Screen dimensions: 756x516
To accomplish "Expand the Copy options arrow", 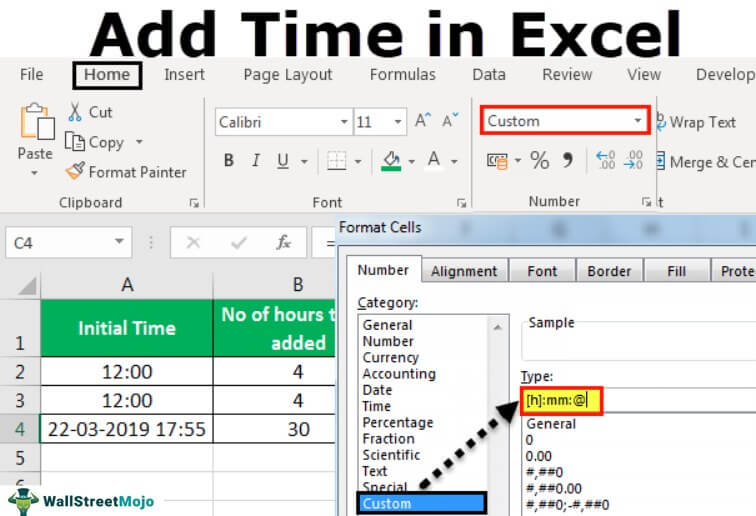I will coord(139,142).
